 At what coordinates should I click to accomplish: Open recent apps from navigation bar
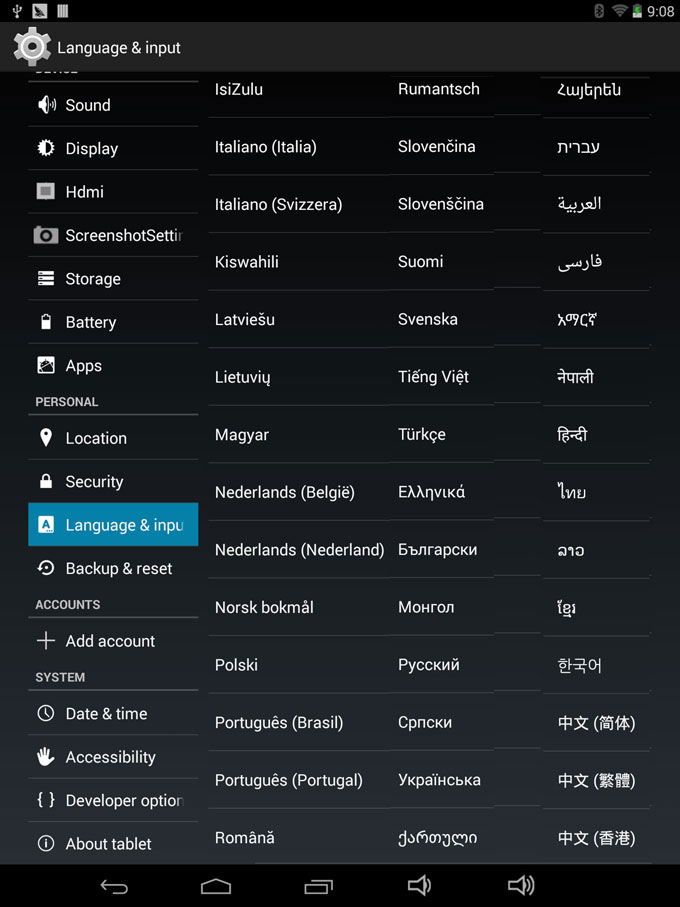(x=318, y=886)
